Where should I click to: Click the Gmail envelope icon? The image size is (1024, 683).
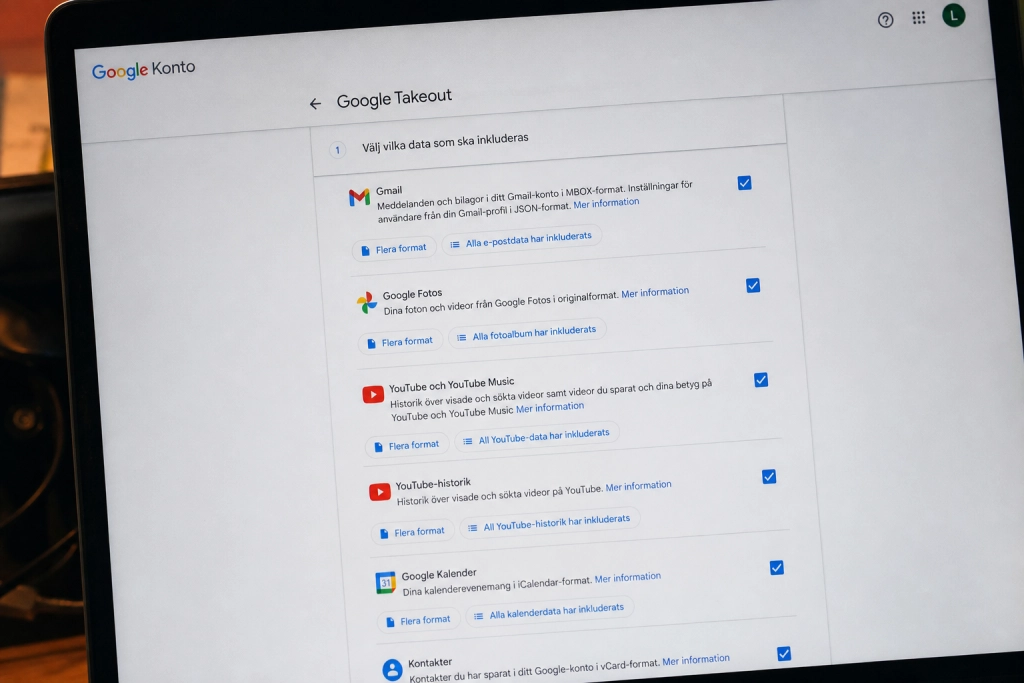[359, 197]
